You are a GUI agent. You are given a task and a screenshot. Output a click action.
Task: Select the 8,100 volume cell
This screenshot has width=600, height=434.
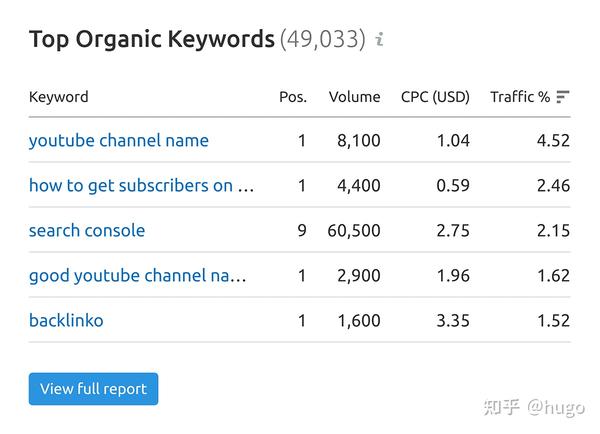(359, 140)
